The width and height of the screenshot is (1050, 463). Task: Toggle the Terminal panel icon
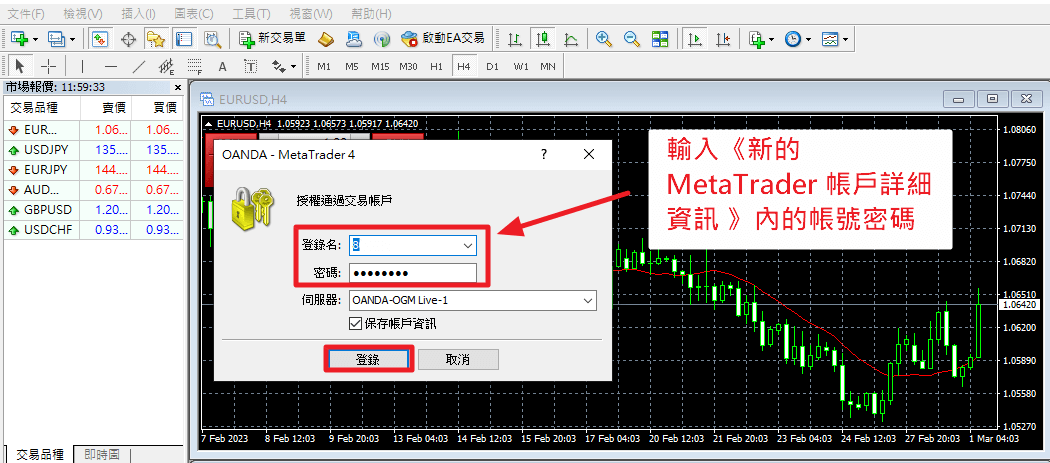coord(183,39)
